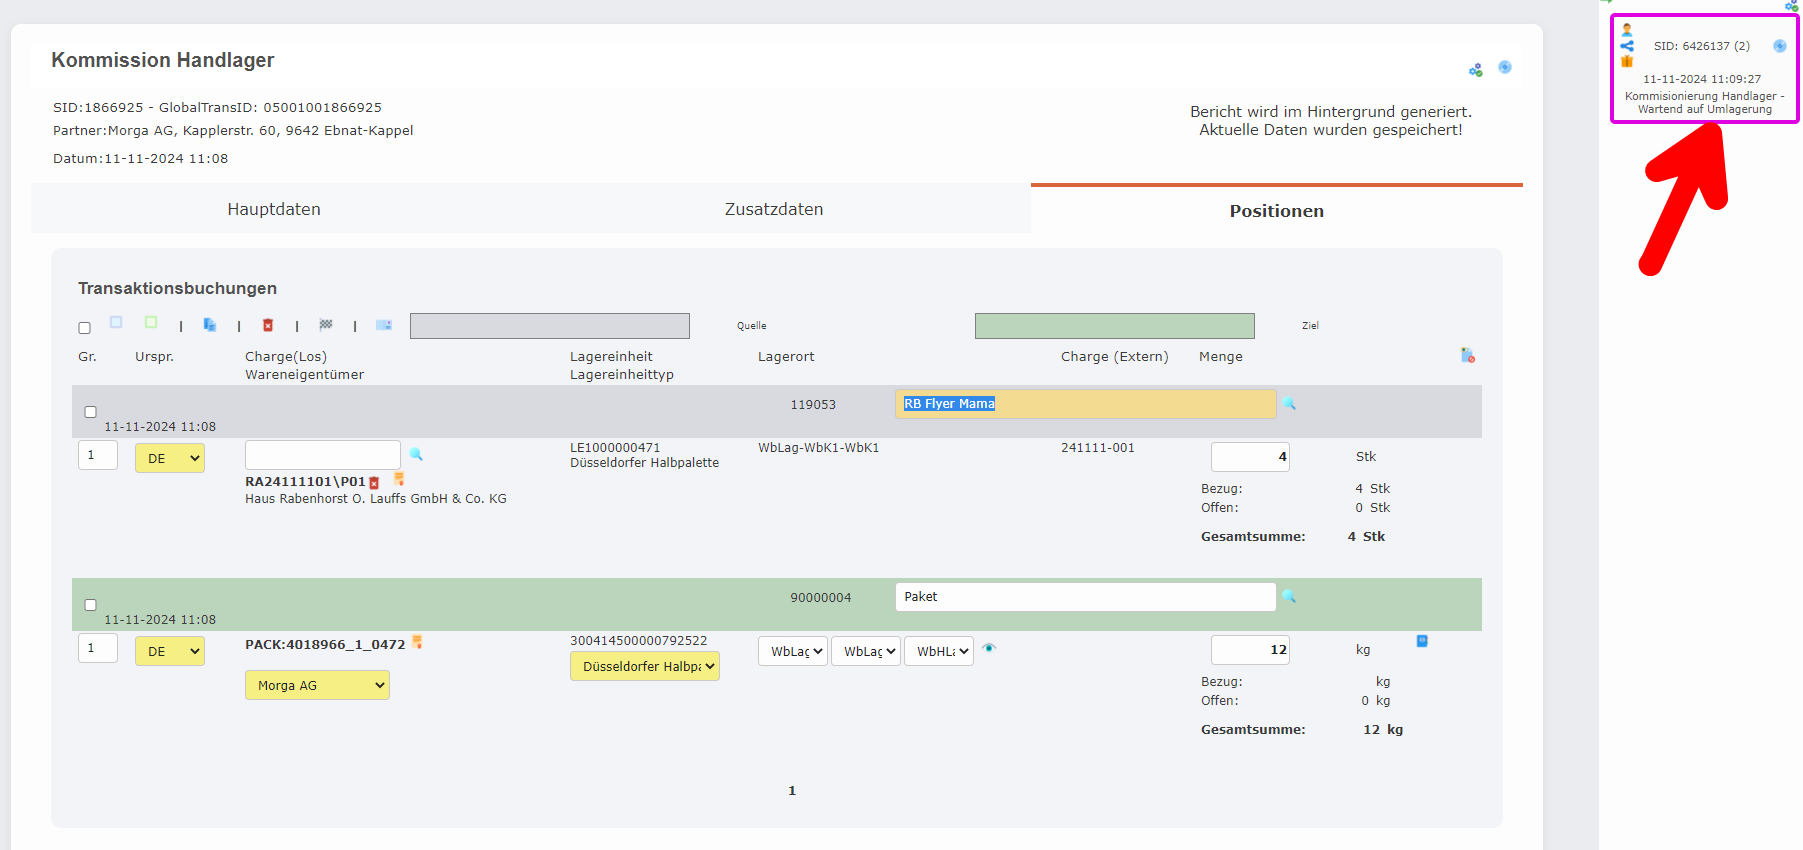Open the WbHL storage location dropdown

click(x=938, y=651)
